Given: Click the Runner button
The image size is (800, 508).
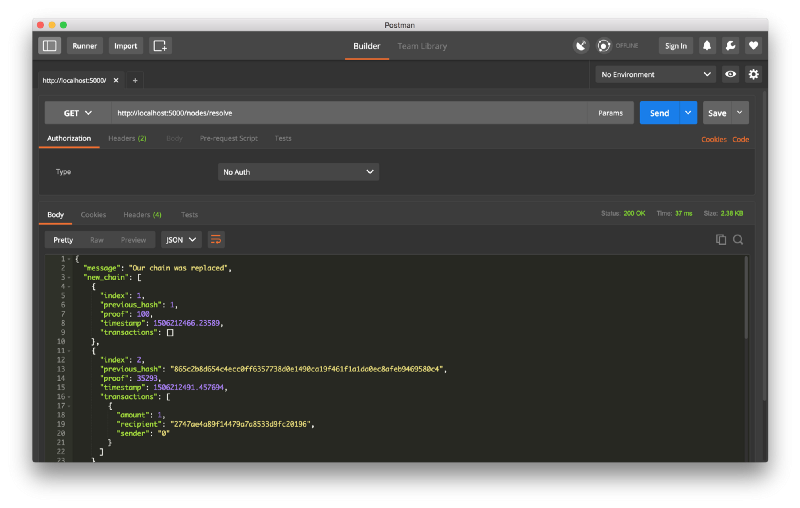Looking at the screenshot, I should click(84, 45).
